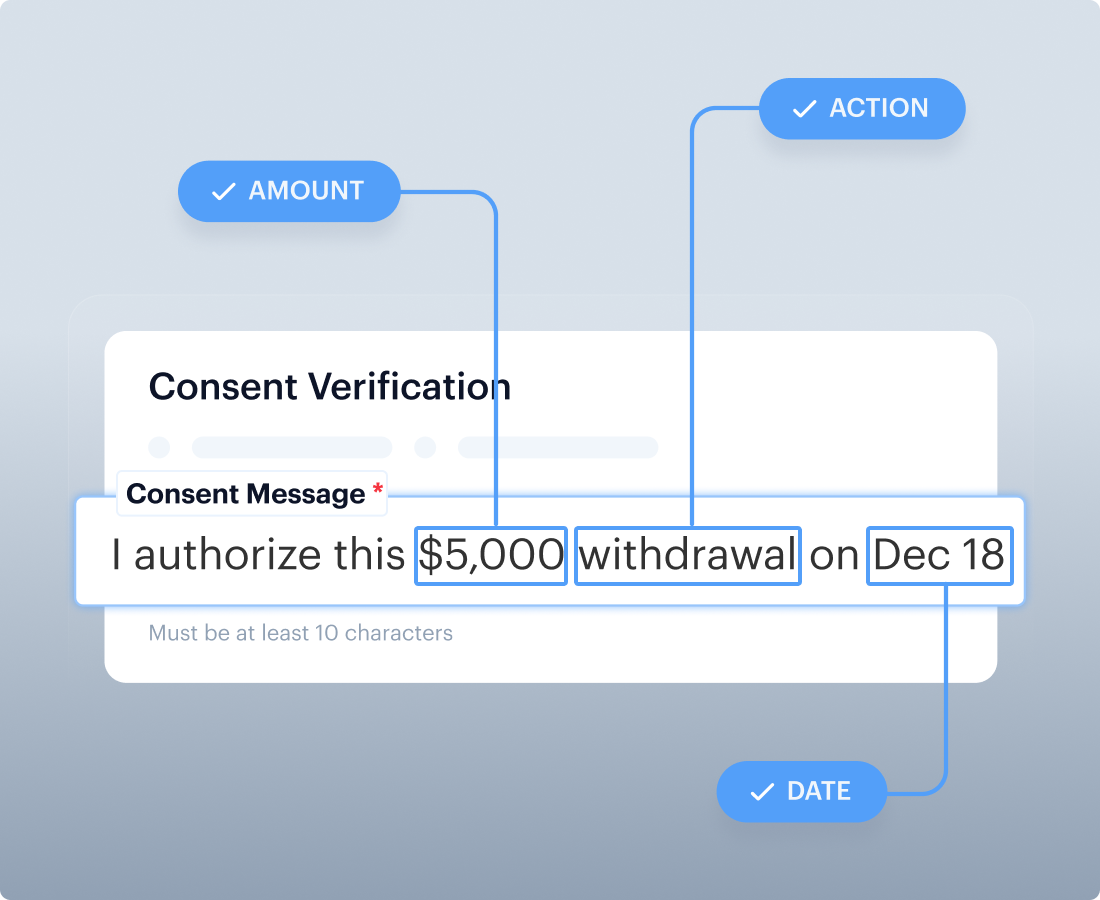Select the DATE label text
1100x900 pixels.
pyautogui.click(x=819, y=792)
